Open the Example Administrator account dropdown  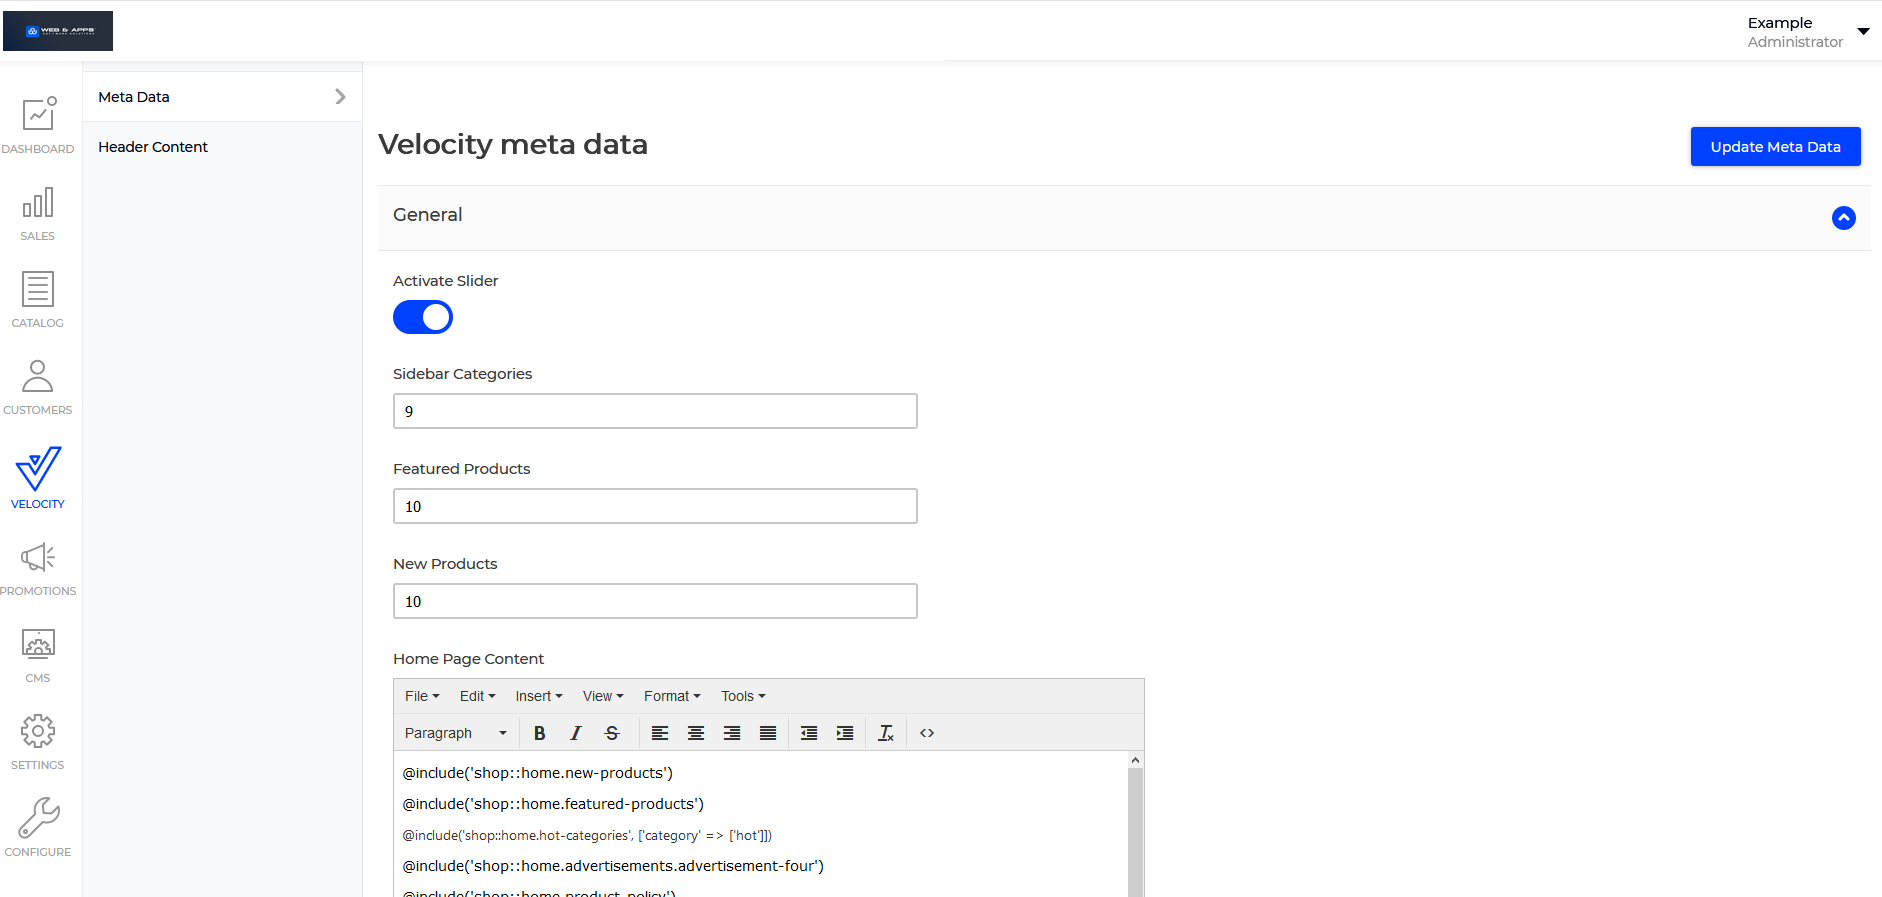tap(1808, 32)
